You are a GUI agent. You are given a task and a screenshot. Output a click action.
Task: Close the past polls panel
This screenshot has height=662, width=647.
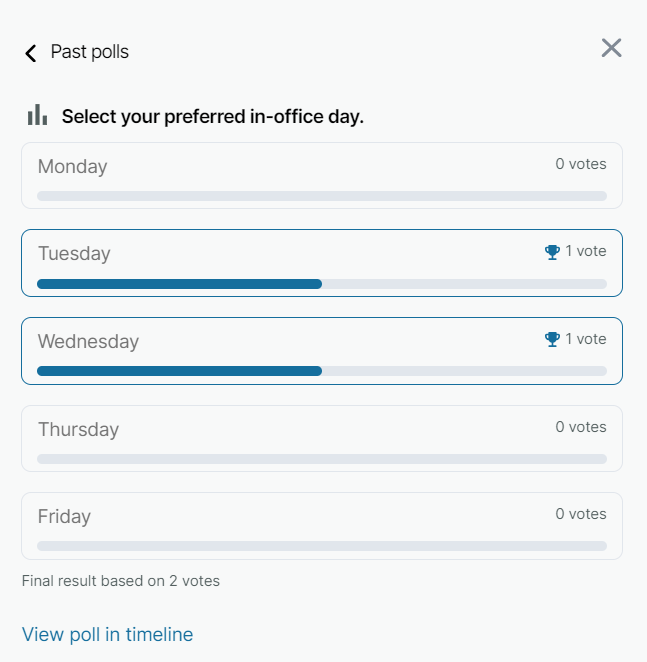(611, 48)
